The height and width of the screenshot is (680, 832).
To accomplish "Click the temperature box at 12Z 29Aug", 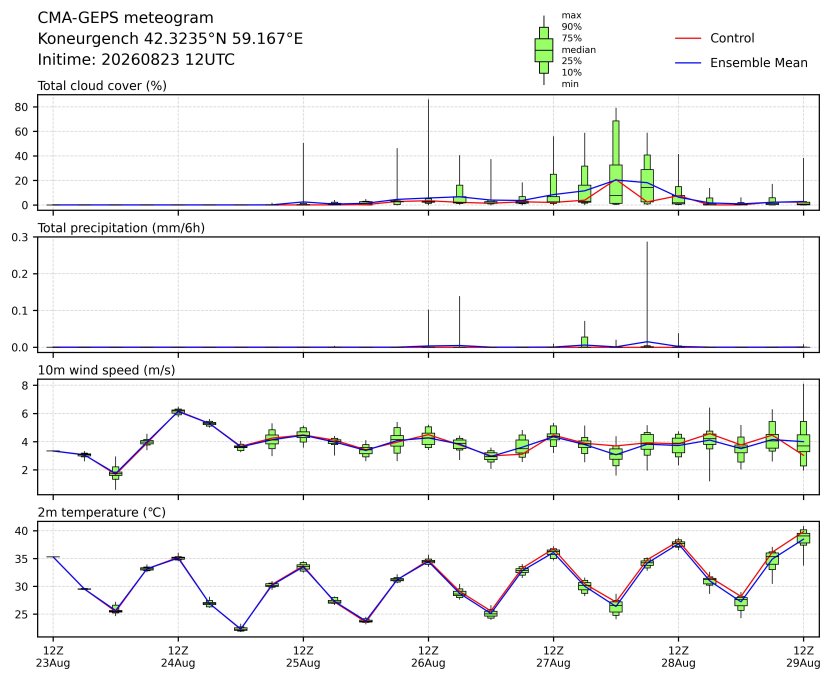I will point(804,537).
